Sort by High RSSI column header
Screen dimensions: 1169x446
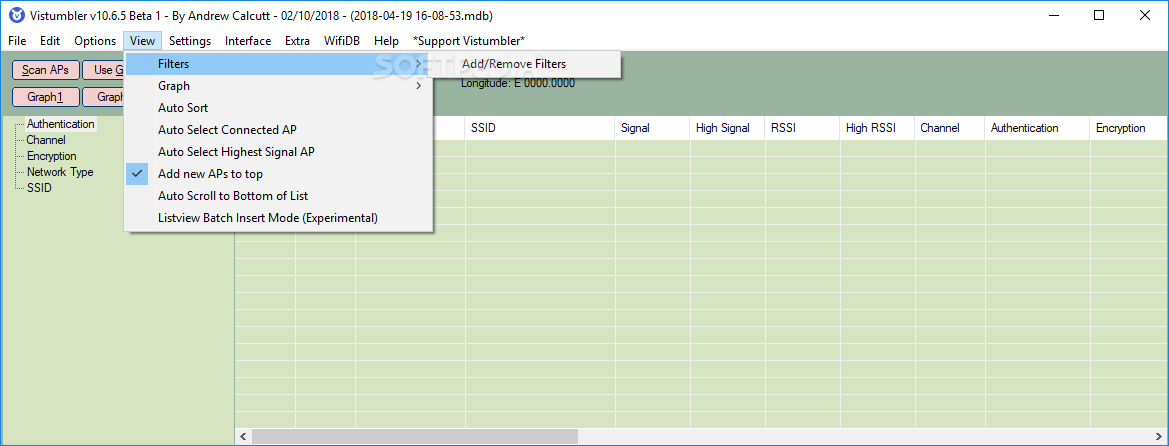pyautogui.click(x=877, y=128)
